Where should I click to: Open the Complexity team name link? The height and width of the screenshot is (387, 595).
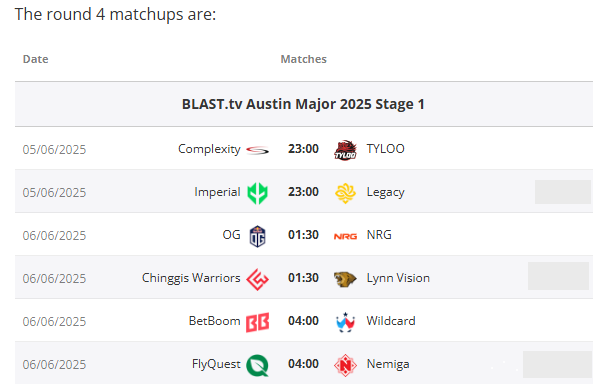[209, 149]
